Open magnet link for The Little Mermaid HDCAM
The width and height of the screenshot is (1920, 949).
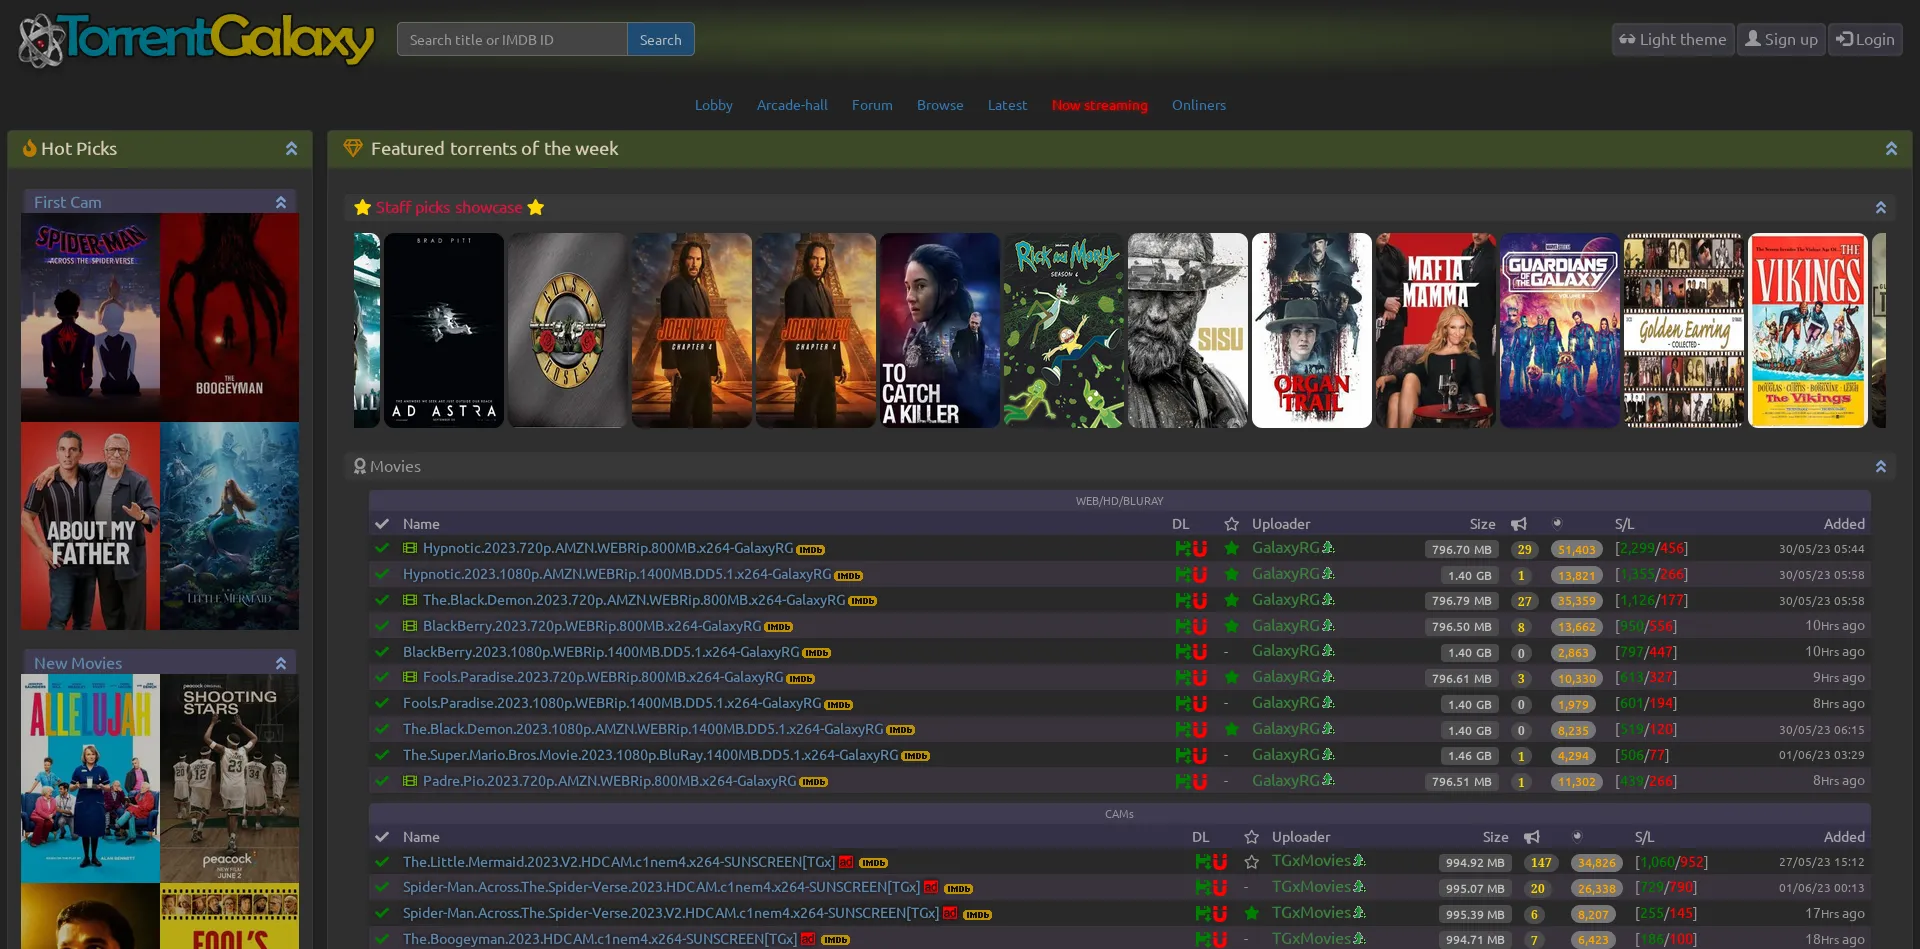pyautogui.click(x=1220, y=862)
